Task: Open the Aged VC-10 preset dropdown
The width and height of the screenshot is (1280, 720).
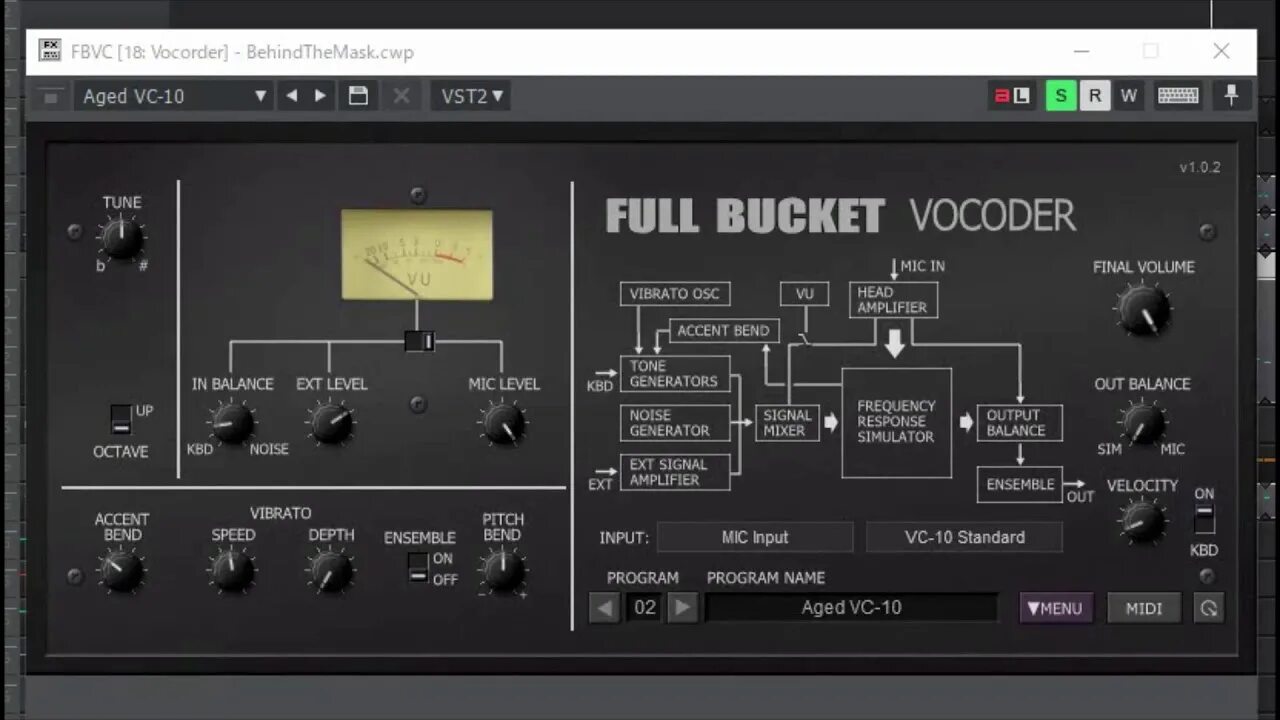Action: (174, 96)
